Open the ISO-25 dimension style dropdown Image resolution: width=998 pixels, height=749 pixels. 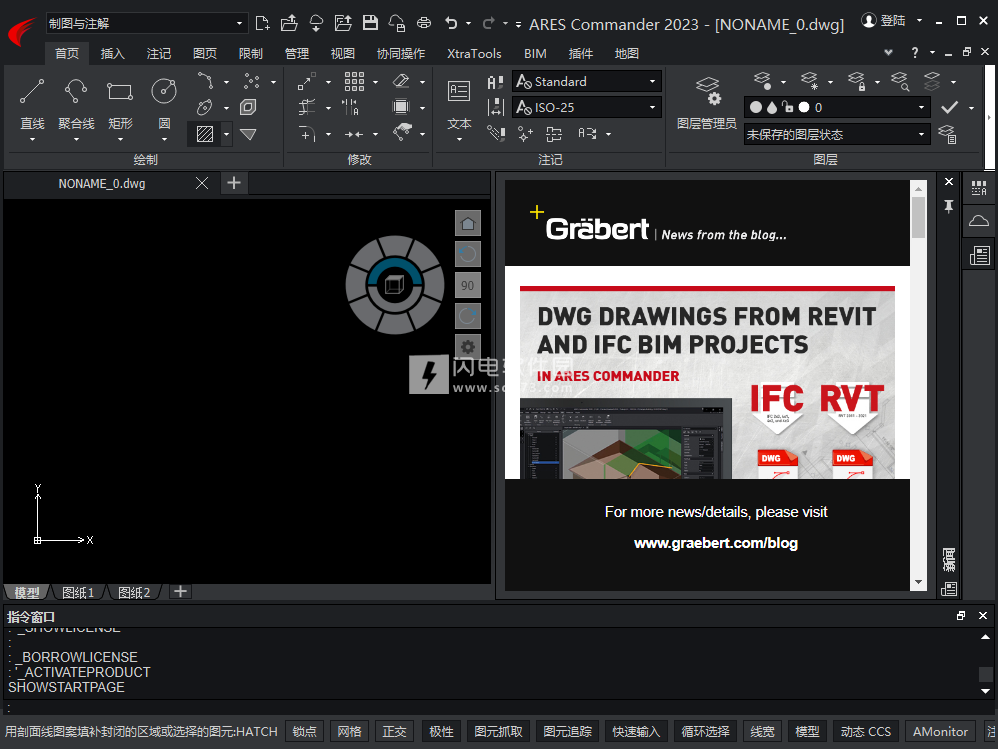(x=586, y=108)
